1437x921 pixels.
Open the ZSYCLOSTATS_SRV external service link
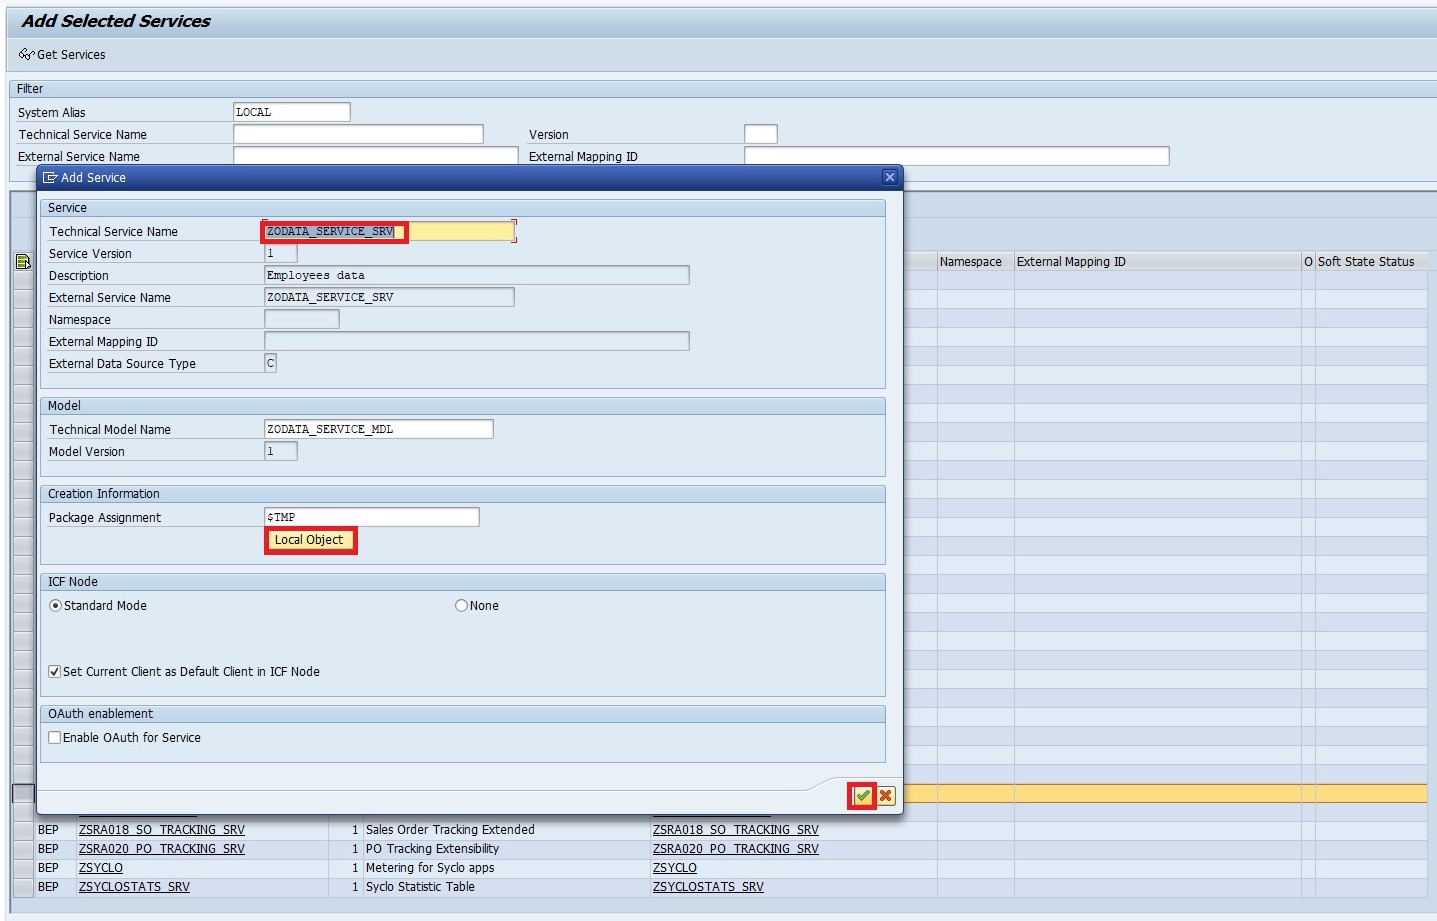coord(708,886)
